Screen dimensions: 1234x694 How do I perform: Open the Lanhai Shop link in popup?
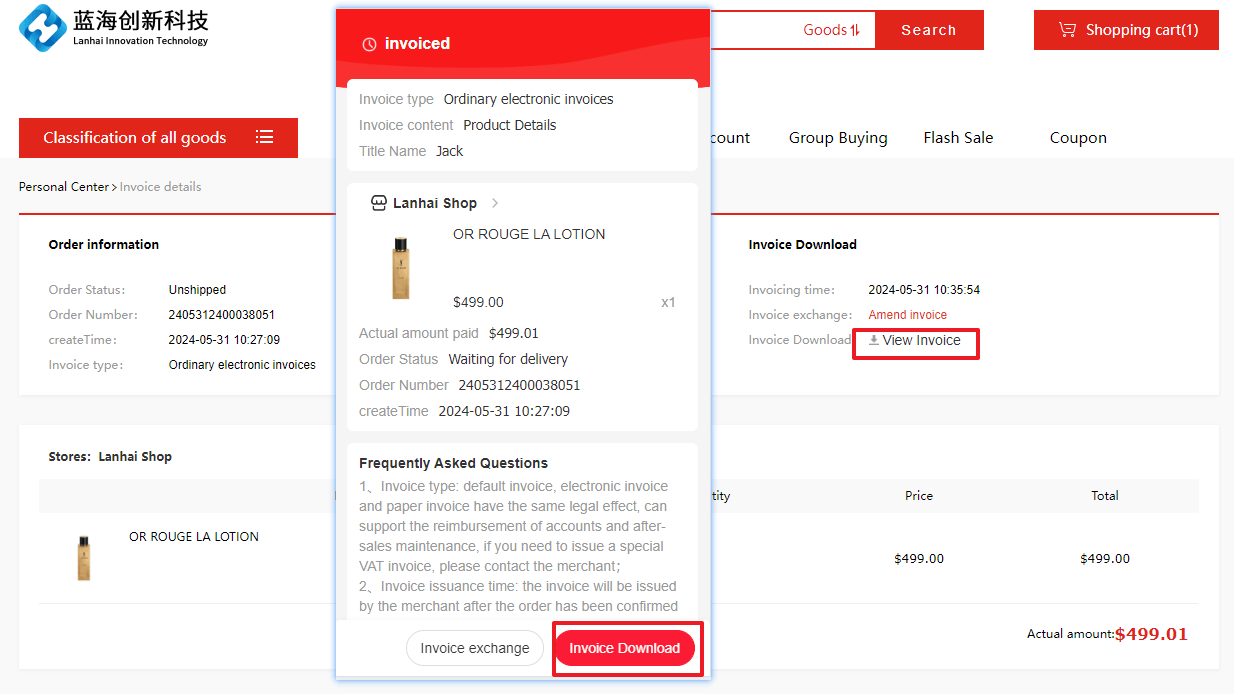coord(435,203)
